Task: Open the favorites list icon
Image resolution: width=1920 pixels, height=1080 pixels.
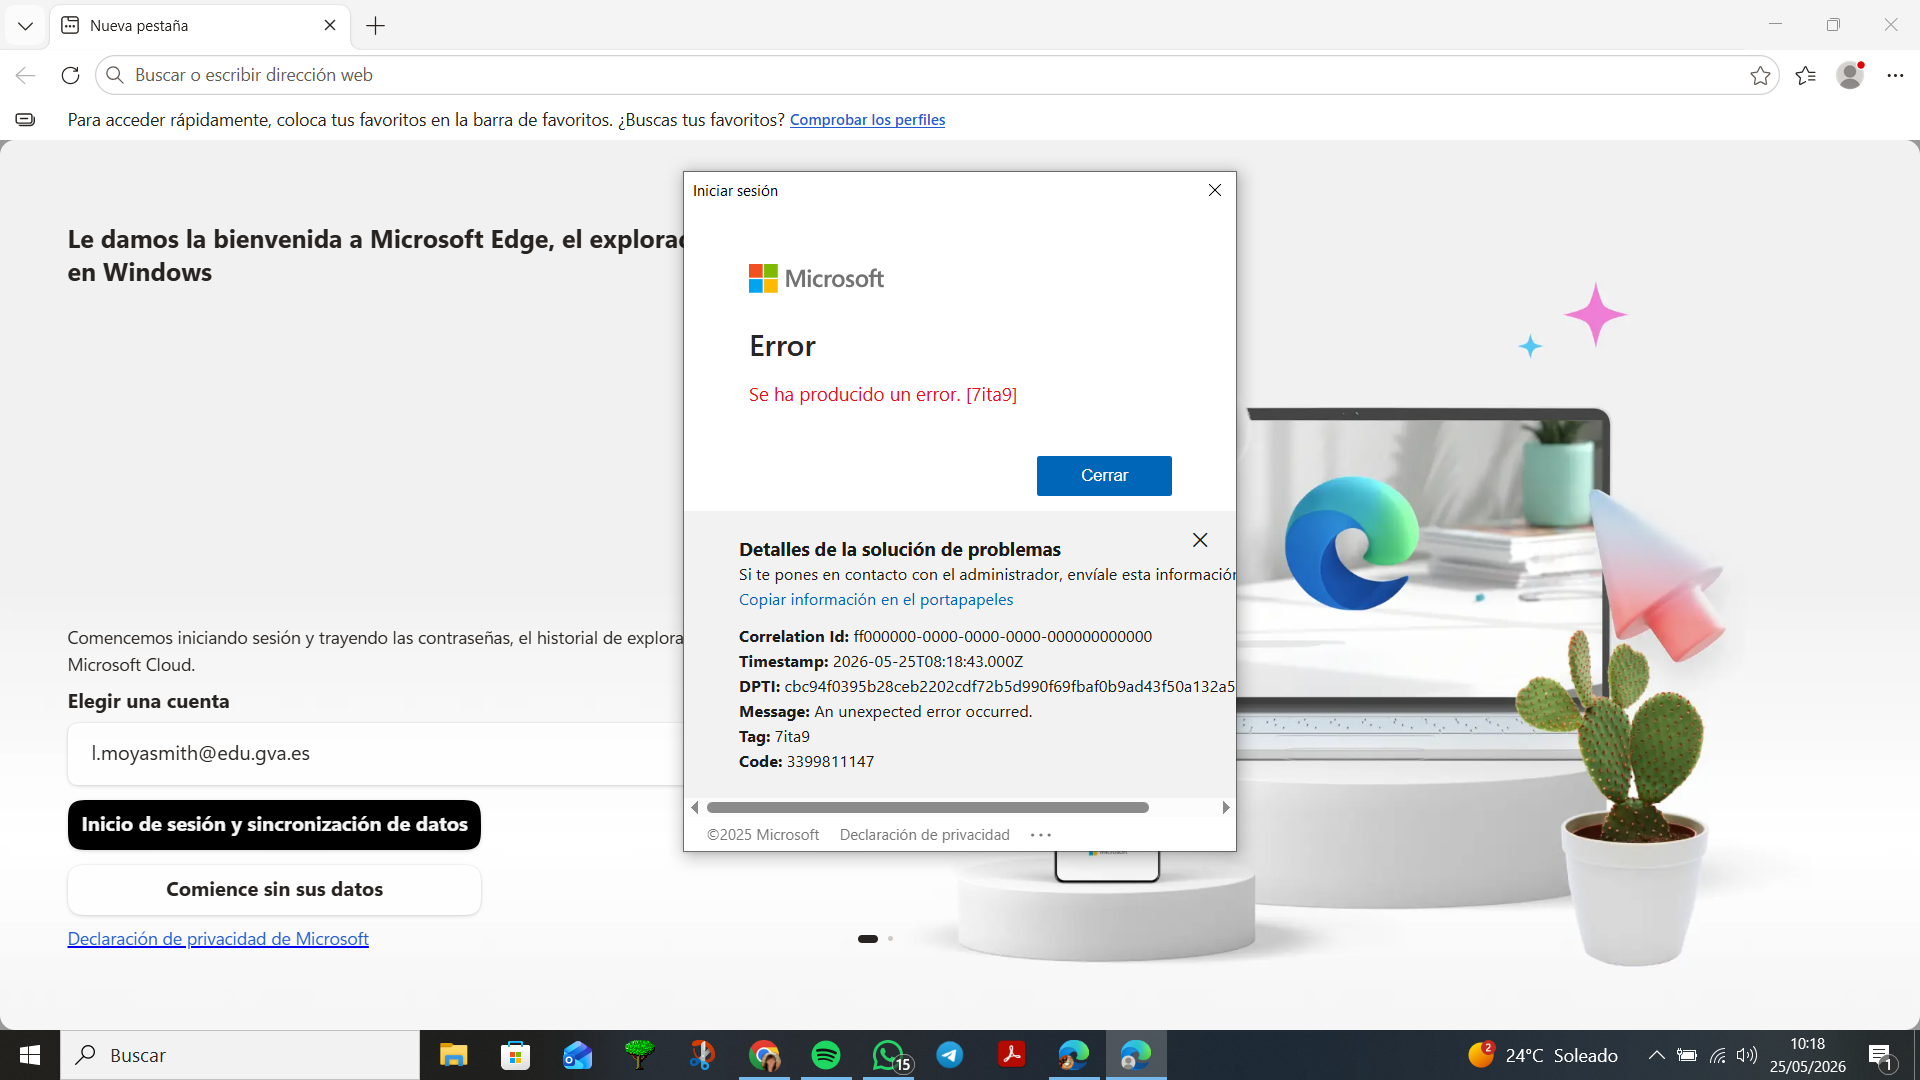Action: pyautogui.click(x=1806, y=75)
